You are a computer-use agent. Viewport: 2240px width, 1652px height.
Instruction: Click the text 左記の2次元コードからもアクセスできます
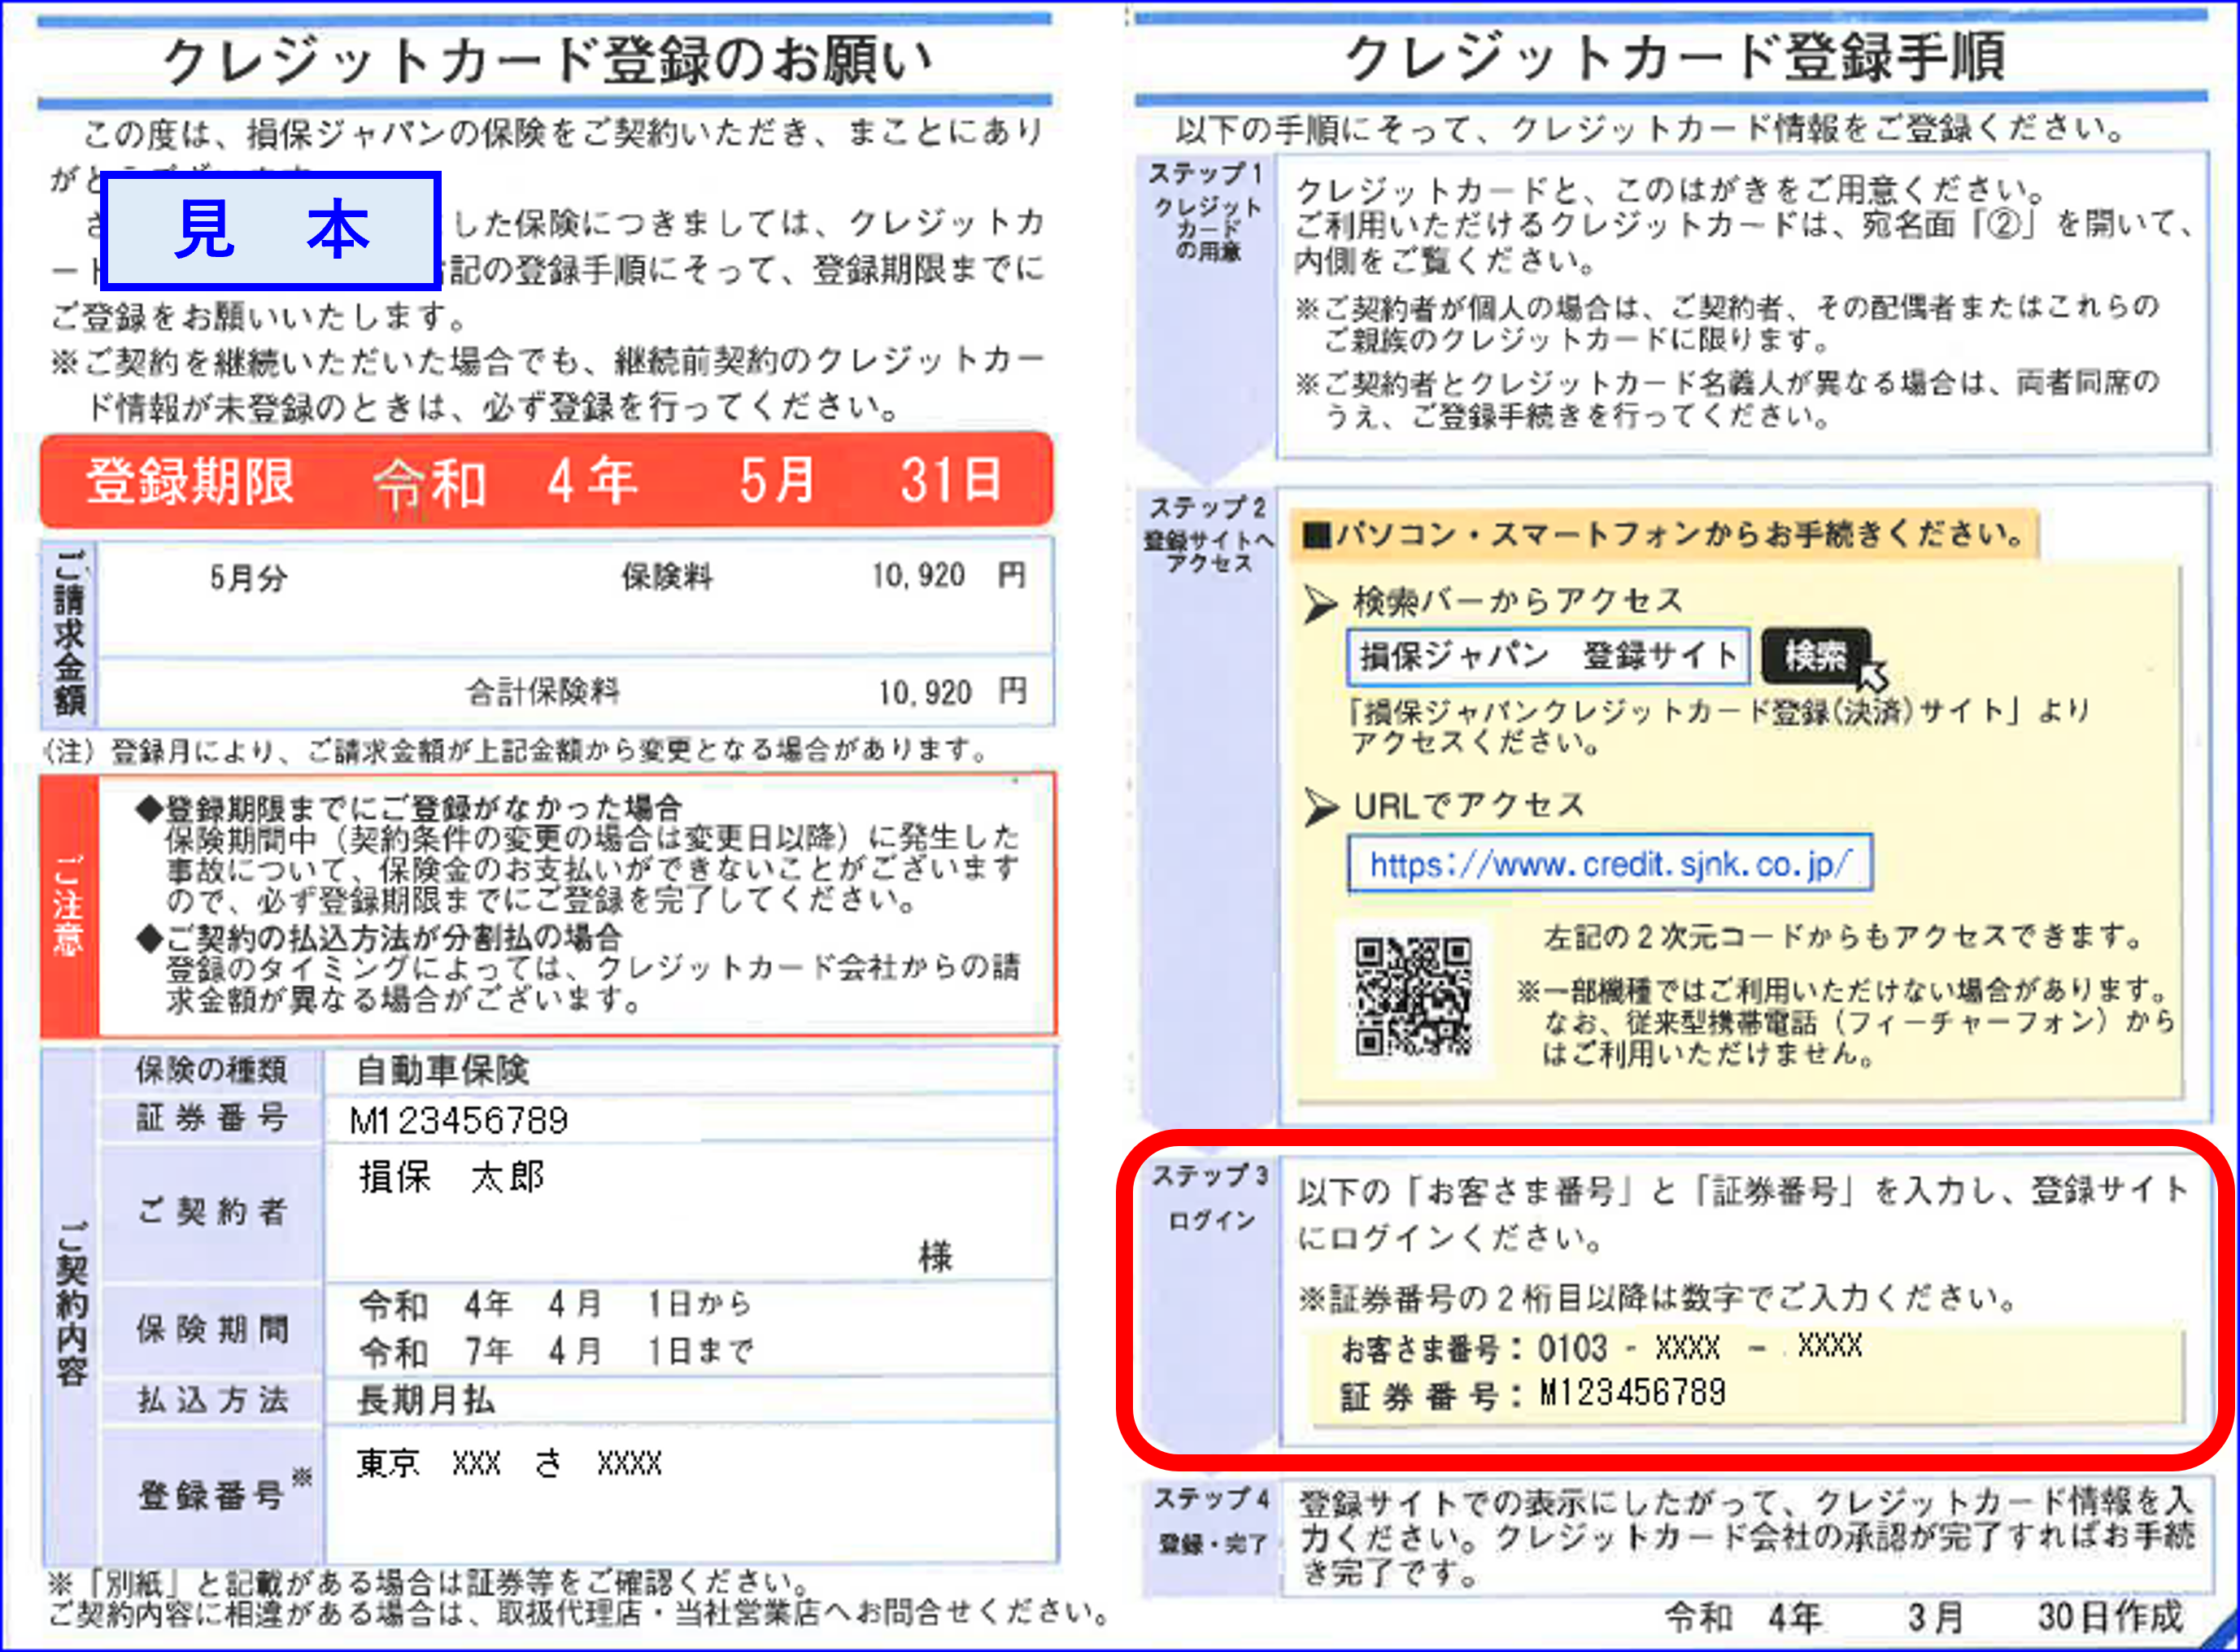1843,937
